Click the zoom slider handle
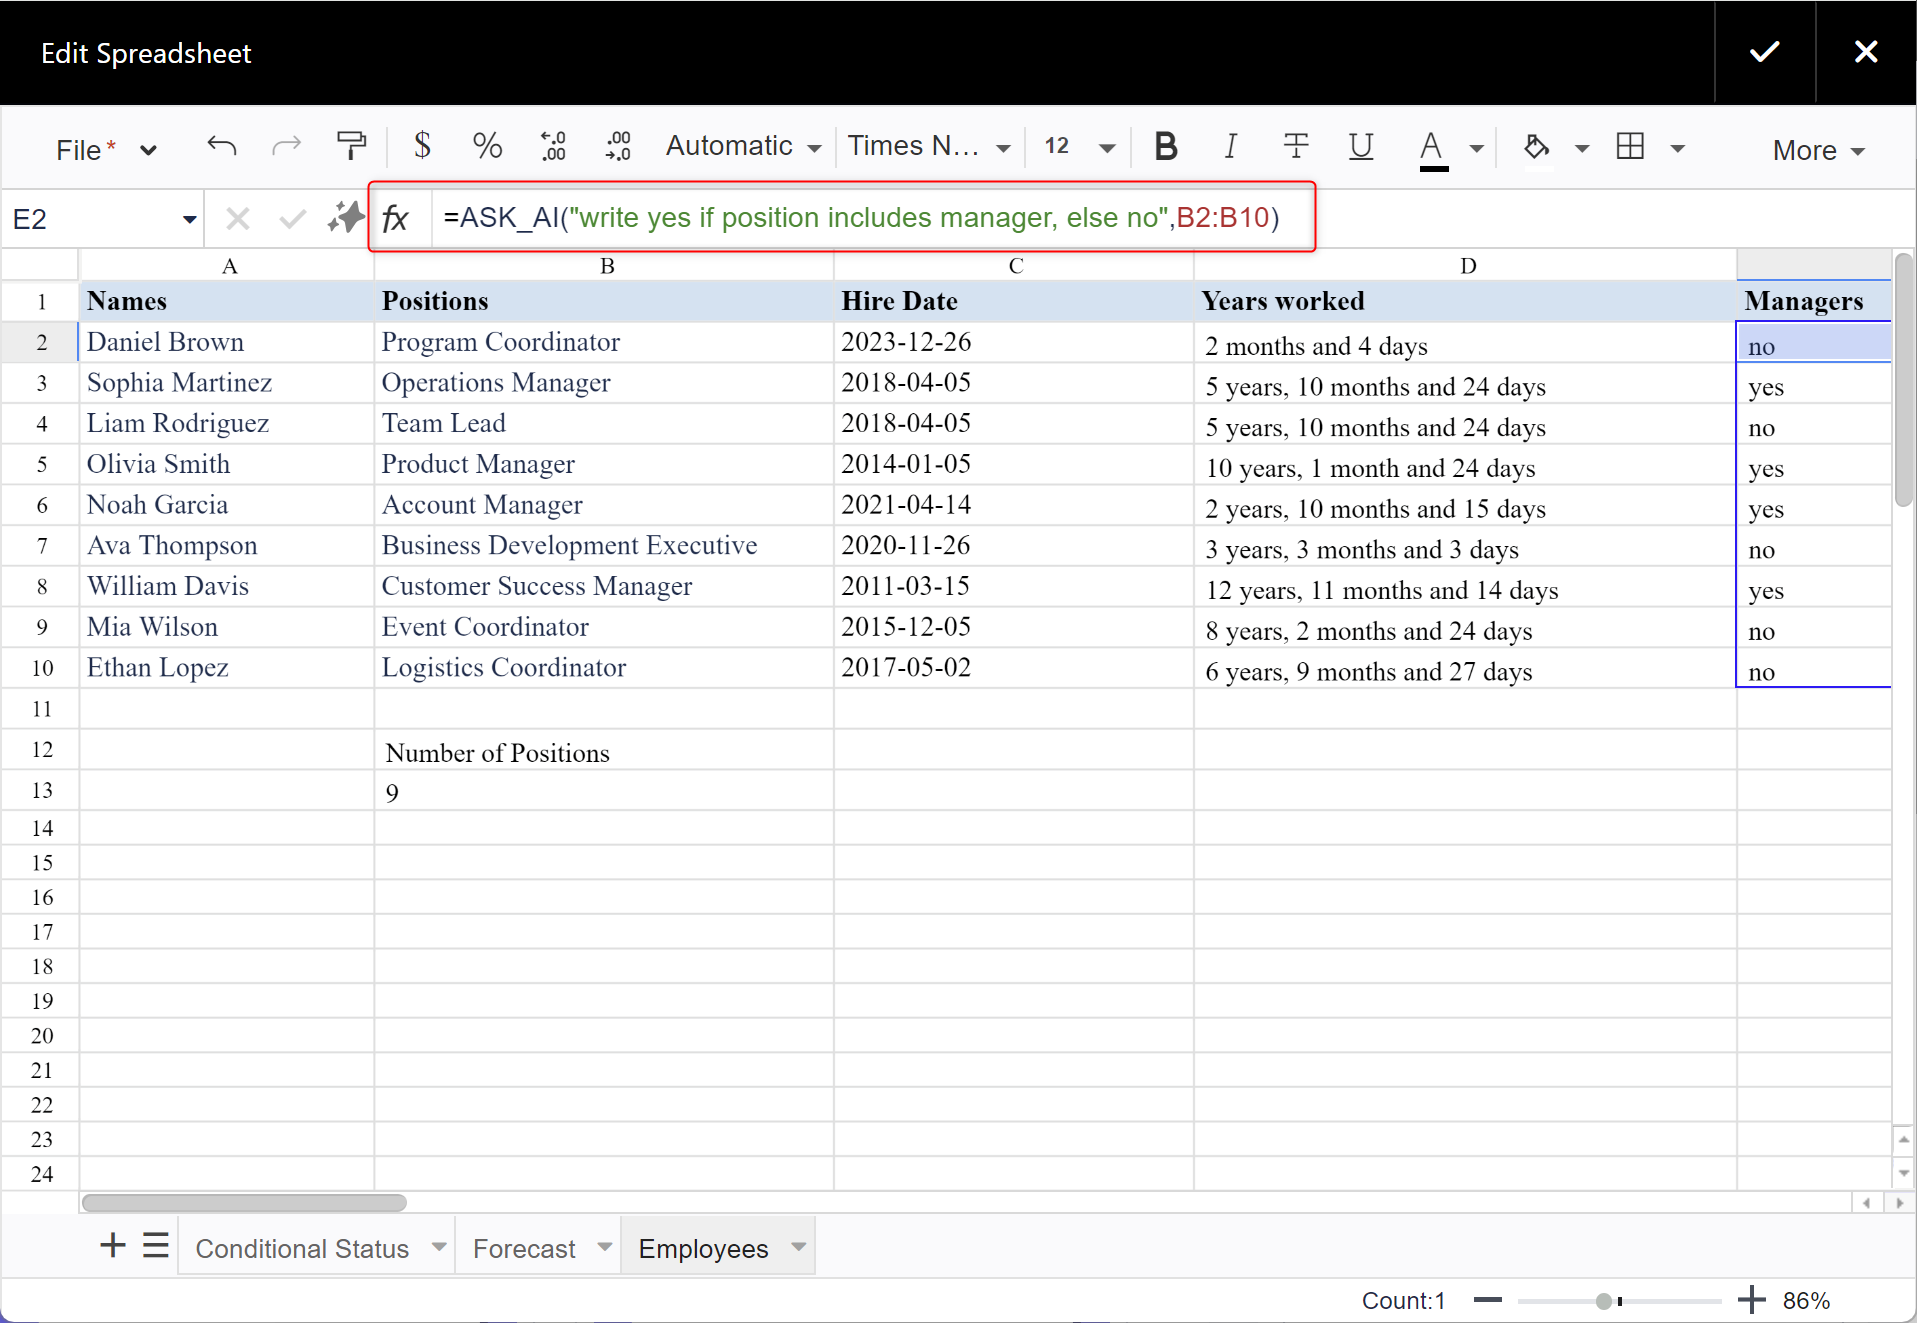The image size is (1917, 1323). 1603,1301
